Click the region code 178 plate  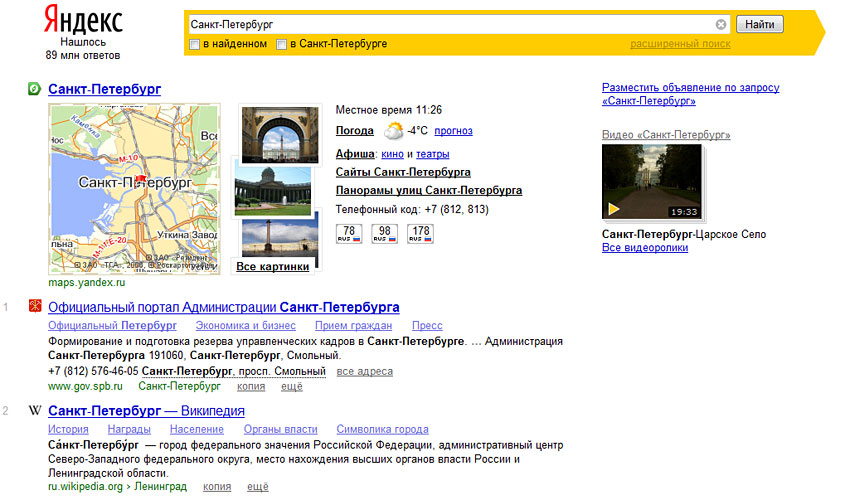420,234
